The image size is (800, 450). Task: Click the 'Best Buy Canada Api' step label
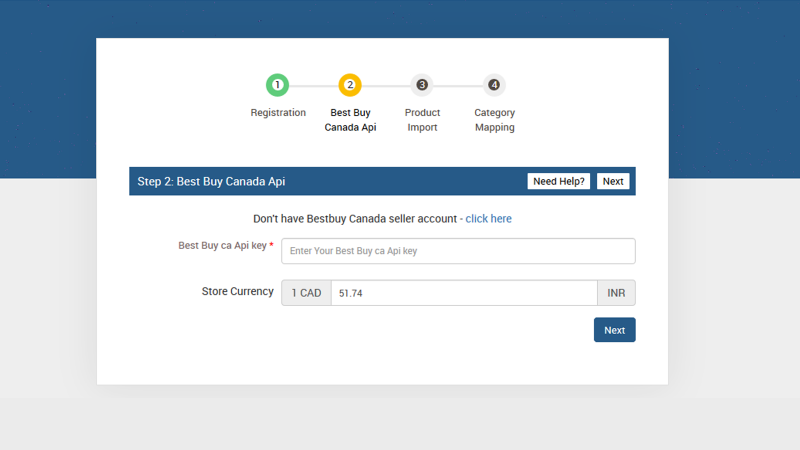pos(350,120)
